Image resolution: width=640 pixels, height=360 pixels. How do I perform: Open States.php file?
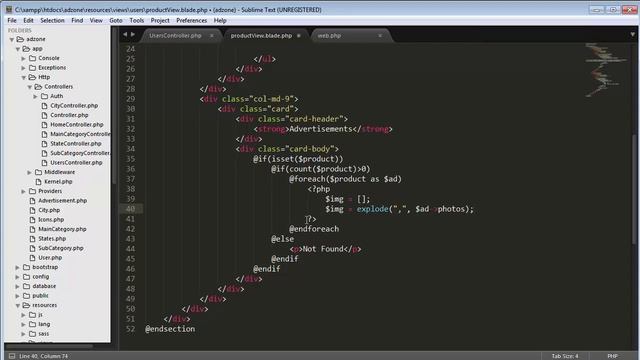tap(52, 239)
